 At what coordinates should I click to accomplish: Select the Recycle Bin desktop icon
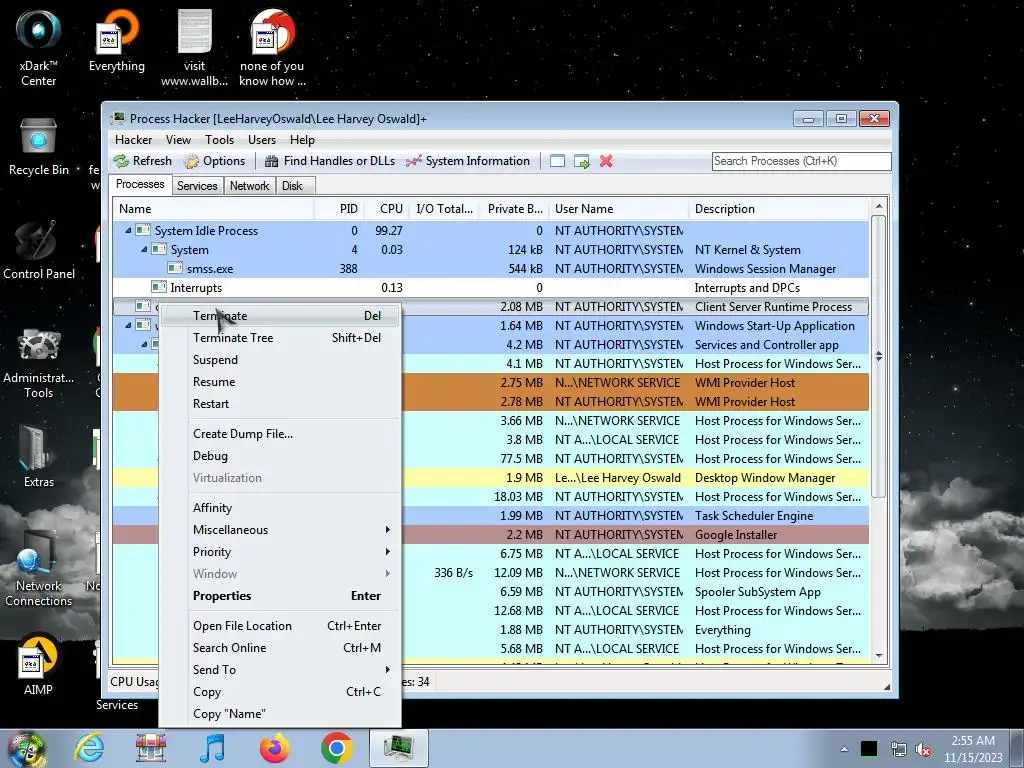click(x=39, y=147)
